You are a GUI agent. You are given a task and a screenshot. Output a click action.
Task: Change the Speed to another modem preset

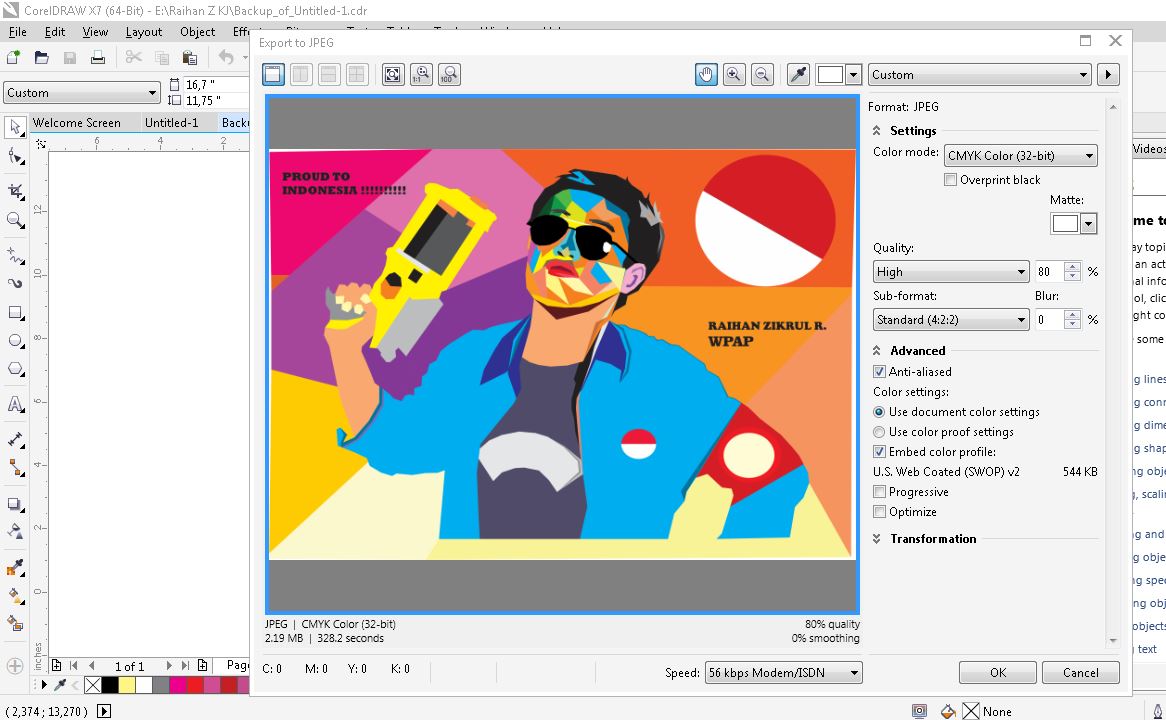tap(782, 671)
